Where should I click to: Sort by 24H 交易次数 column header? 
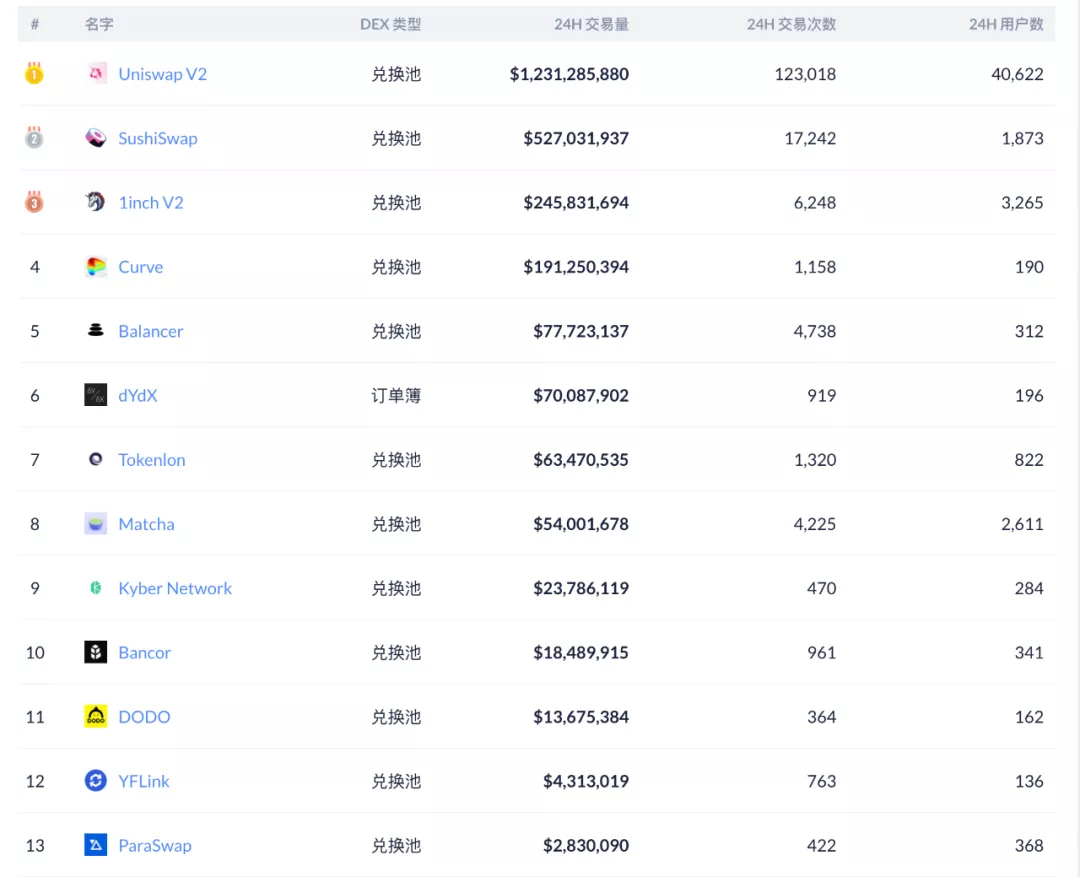click(x=791, y=24)
